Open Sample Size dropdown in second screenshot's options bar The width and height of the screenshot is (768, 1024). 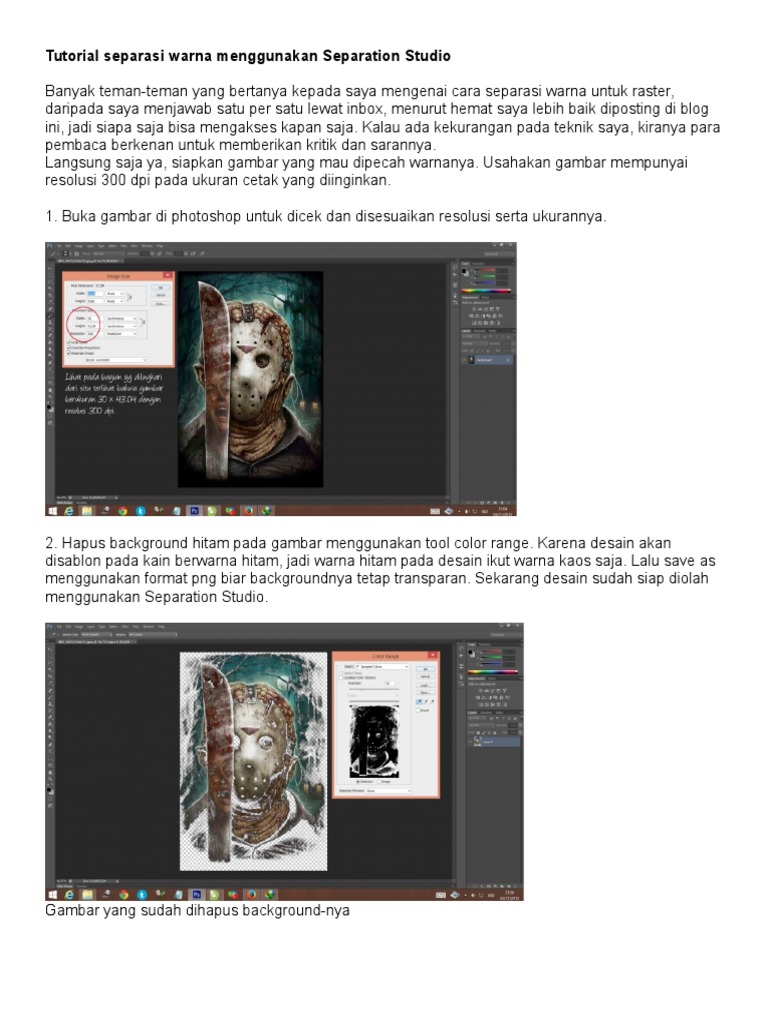pos(98,634)
